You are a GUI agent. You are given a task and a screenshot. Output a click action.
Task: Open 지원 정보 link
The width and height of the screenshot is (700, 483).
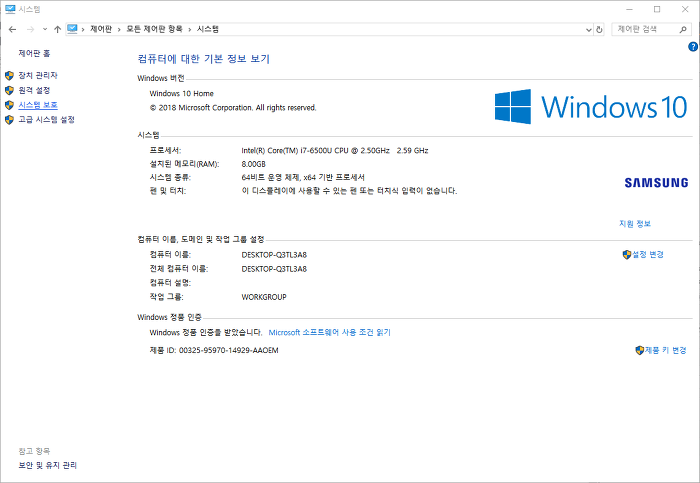(x=635, y=224)
